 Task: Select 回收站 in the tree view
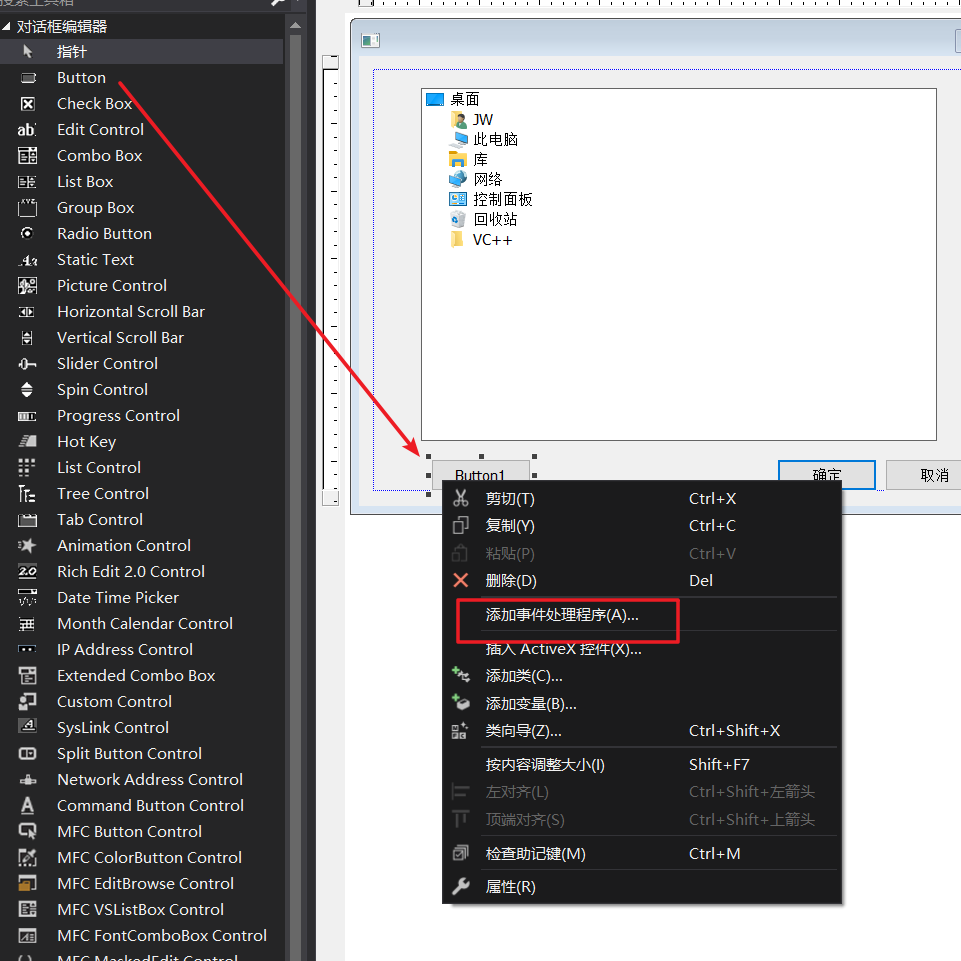495,219
